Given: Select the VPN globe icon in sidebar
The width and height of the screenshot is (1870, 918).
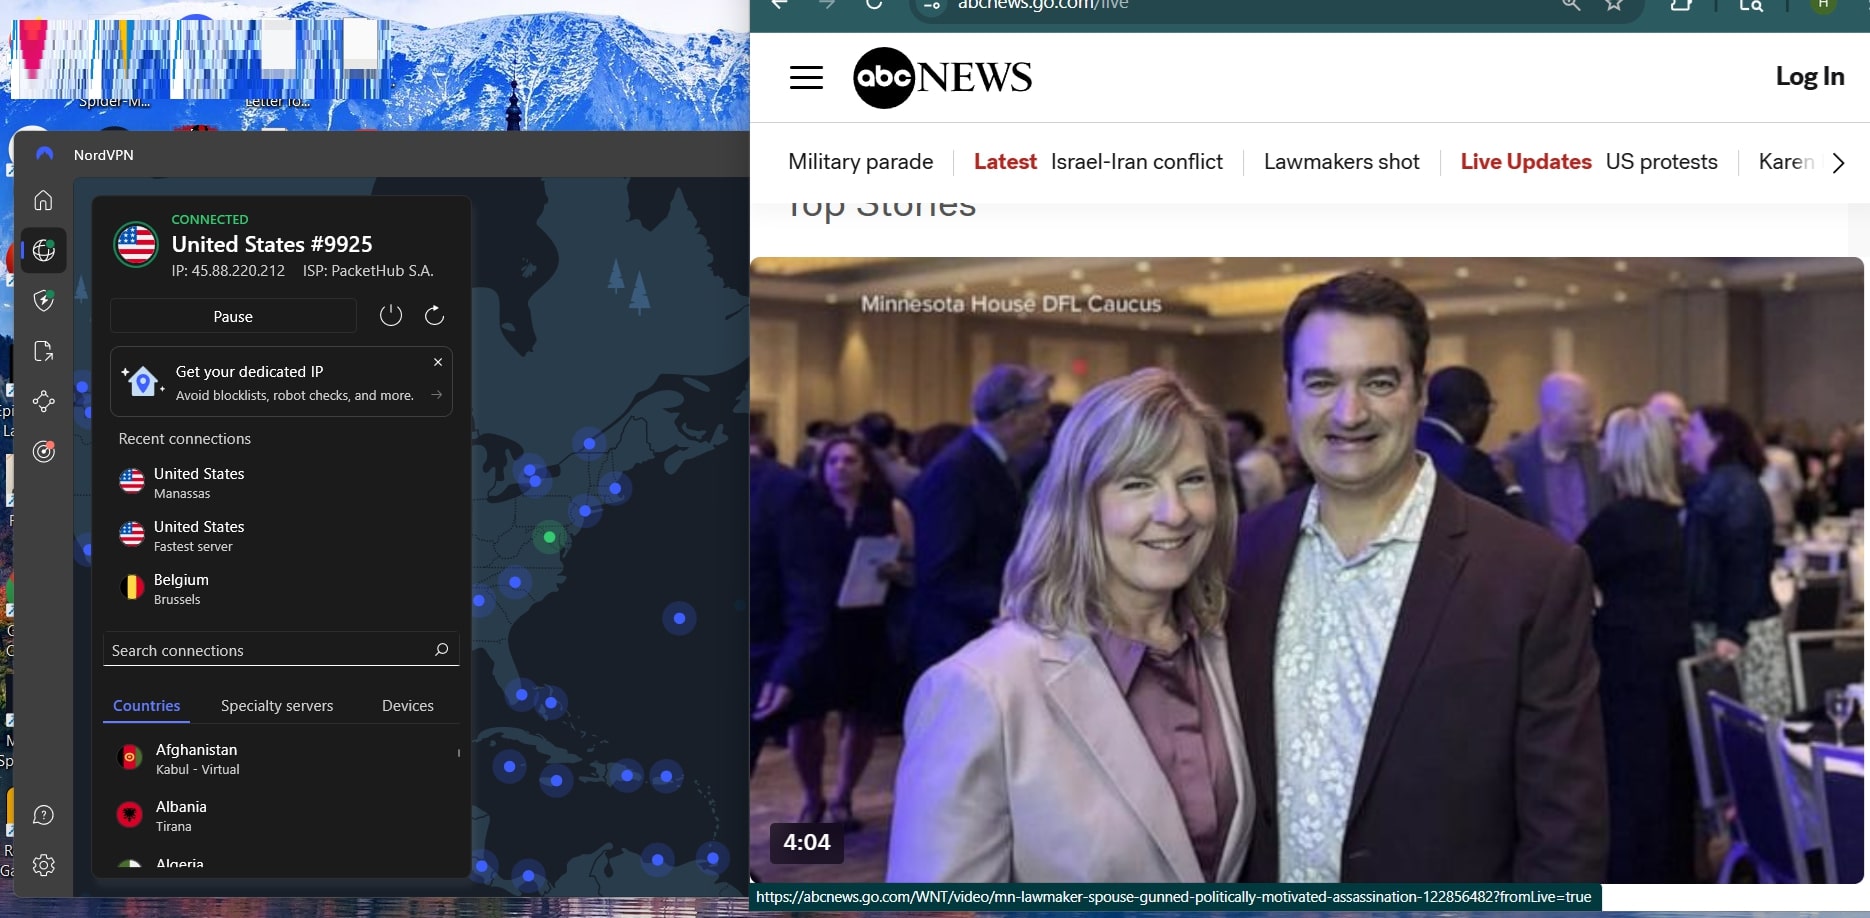Looking at the screenshot, I should 43,250.
